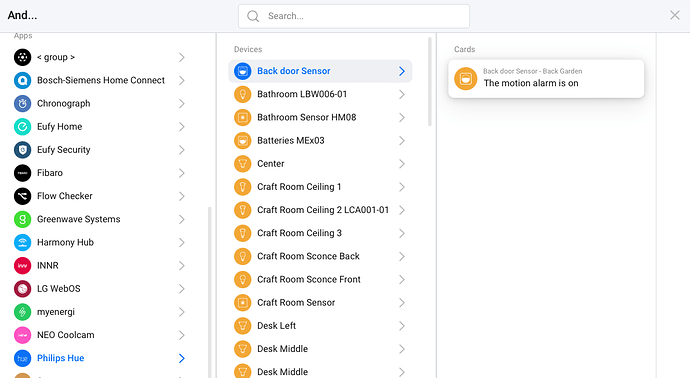Click the 'Craft Room Ceiling 1' device name
Viewport: 690px width, 378px height.
pyautogui.click(x=299, y=187)
